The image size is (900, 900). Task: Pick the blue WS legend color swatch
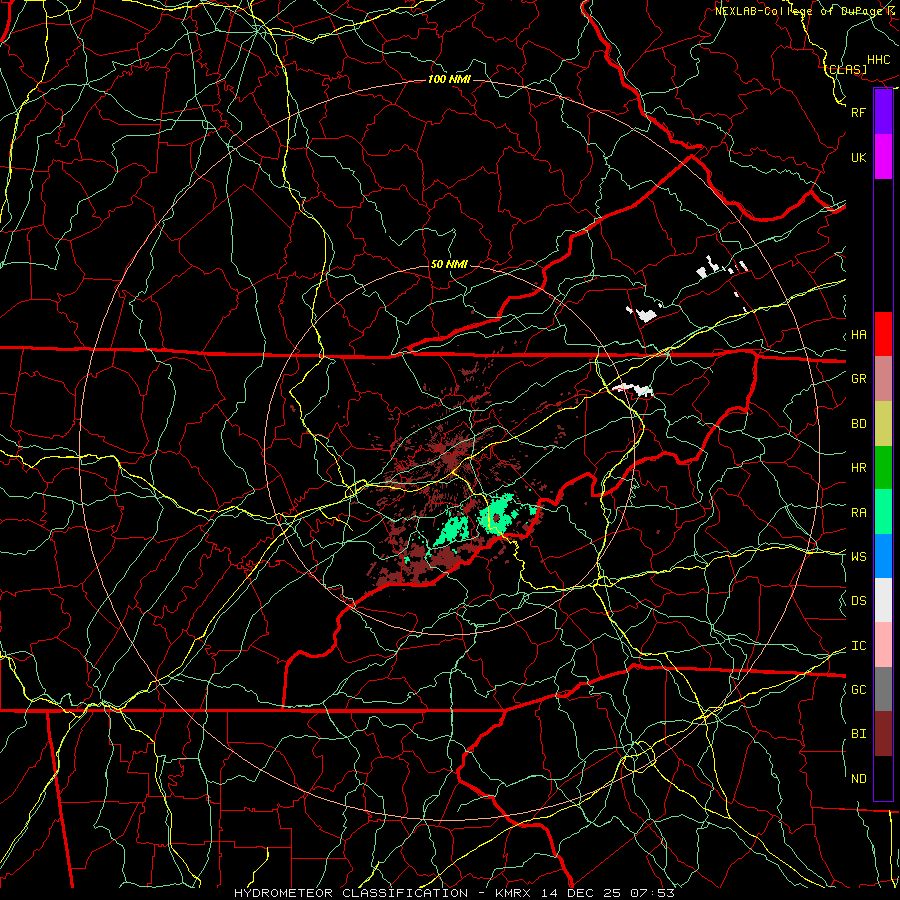pos(883,556)
